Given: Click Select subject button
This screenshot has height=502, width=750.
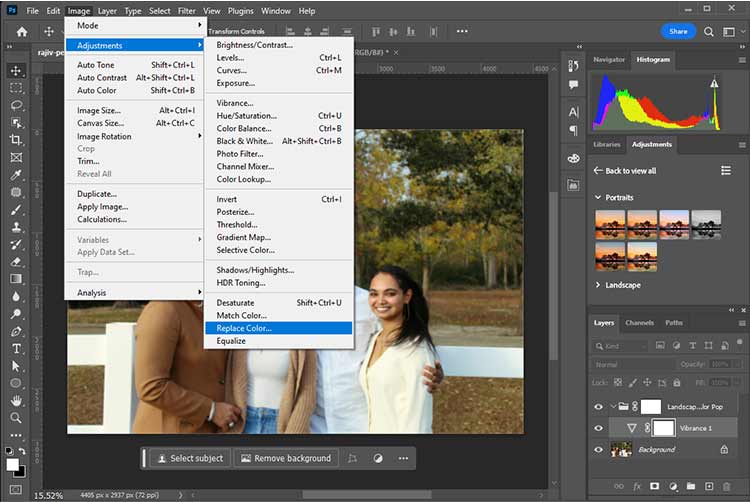Looking at the screenshot, I should coord(190,458).
